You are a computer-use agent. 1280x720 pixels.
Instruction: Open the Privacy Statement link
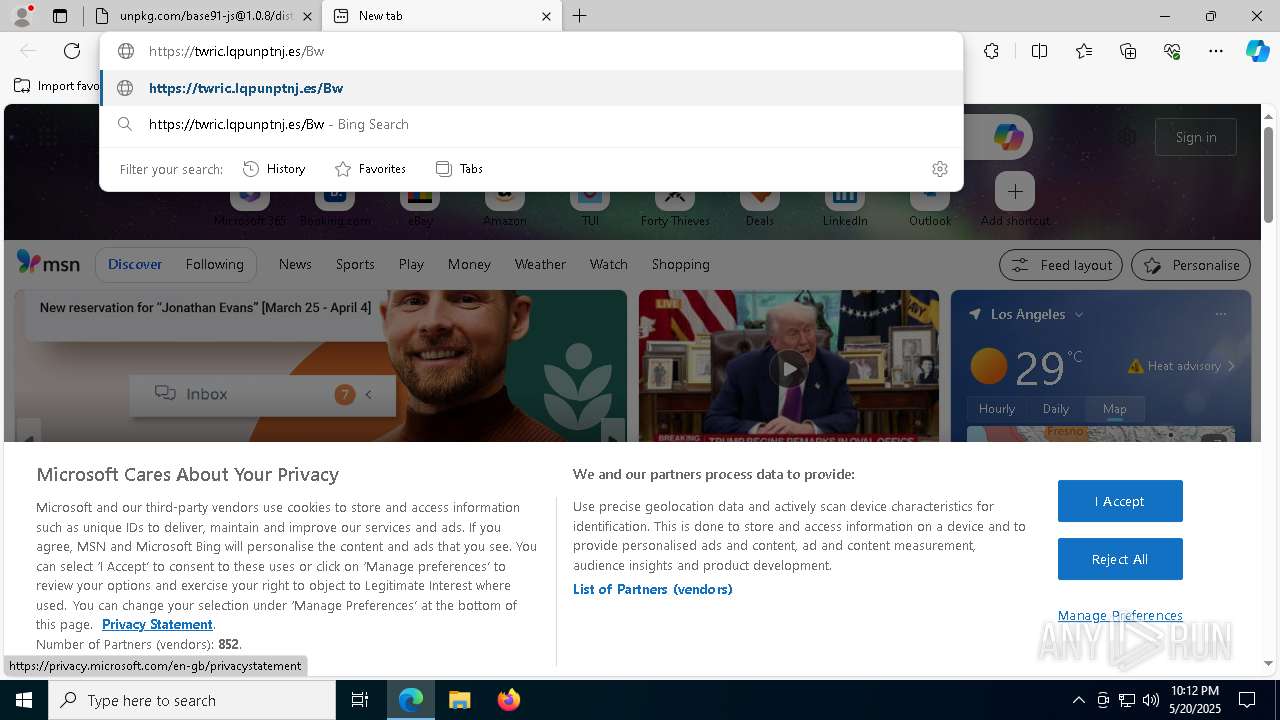(157, 624)
